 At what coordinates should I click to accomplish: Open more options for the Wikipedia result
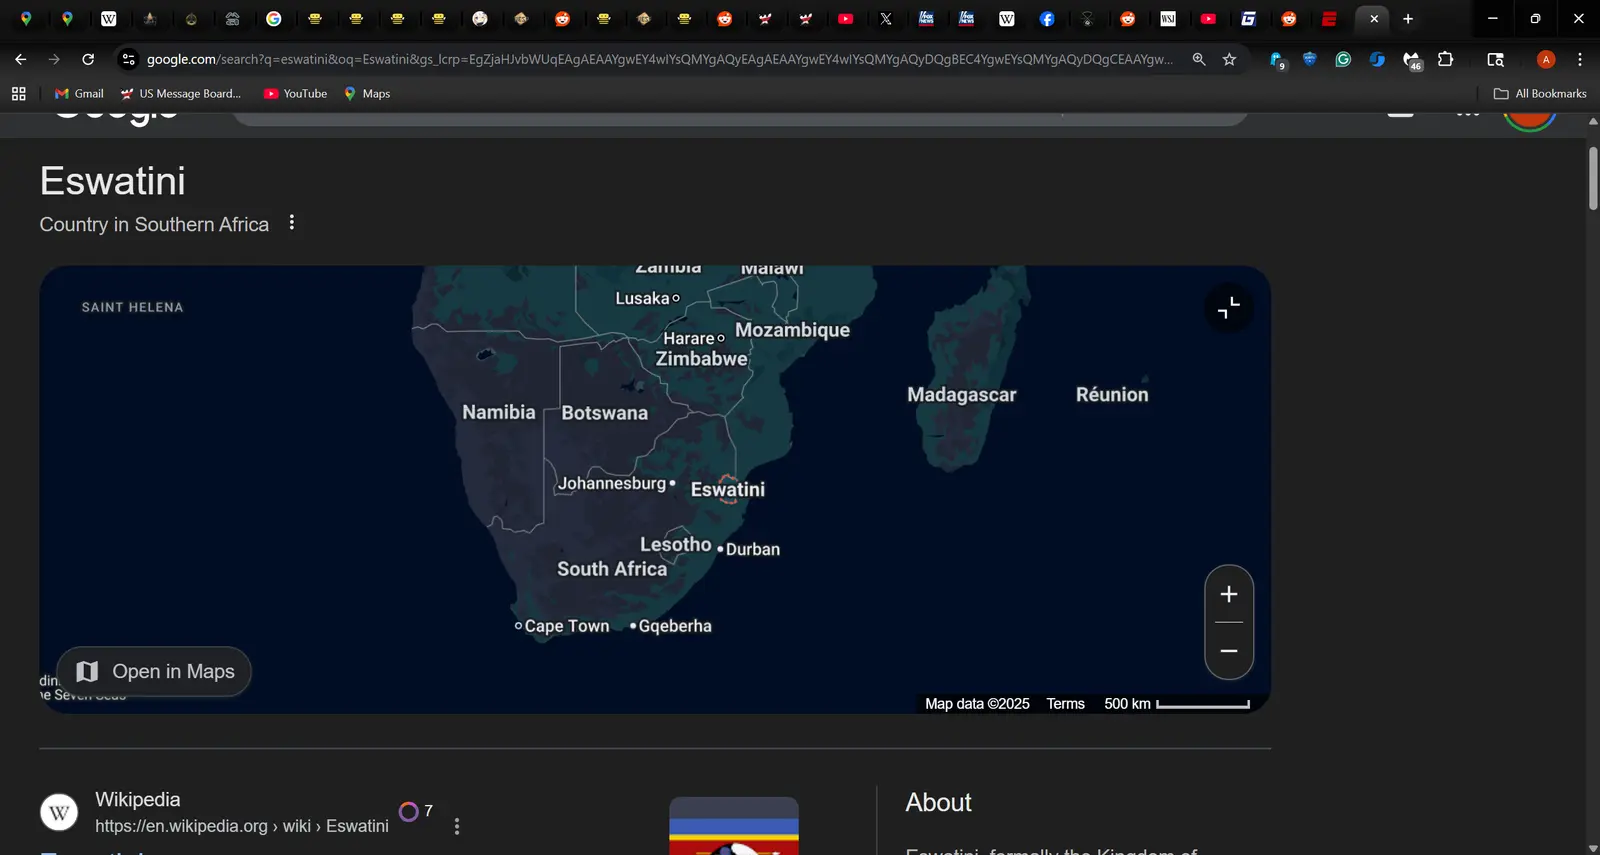pos(457,826)
